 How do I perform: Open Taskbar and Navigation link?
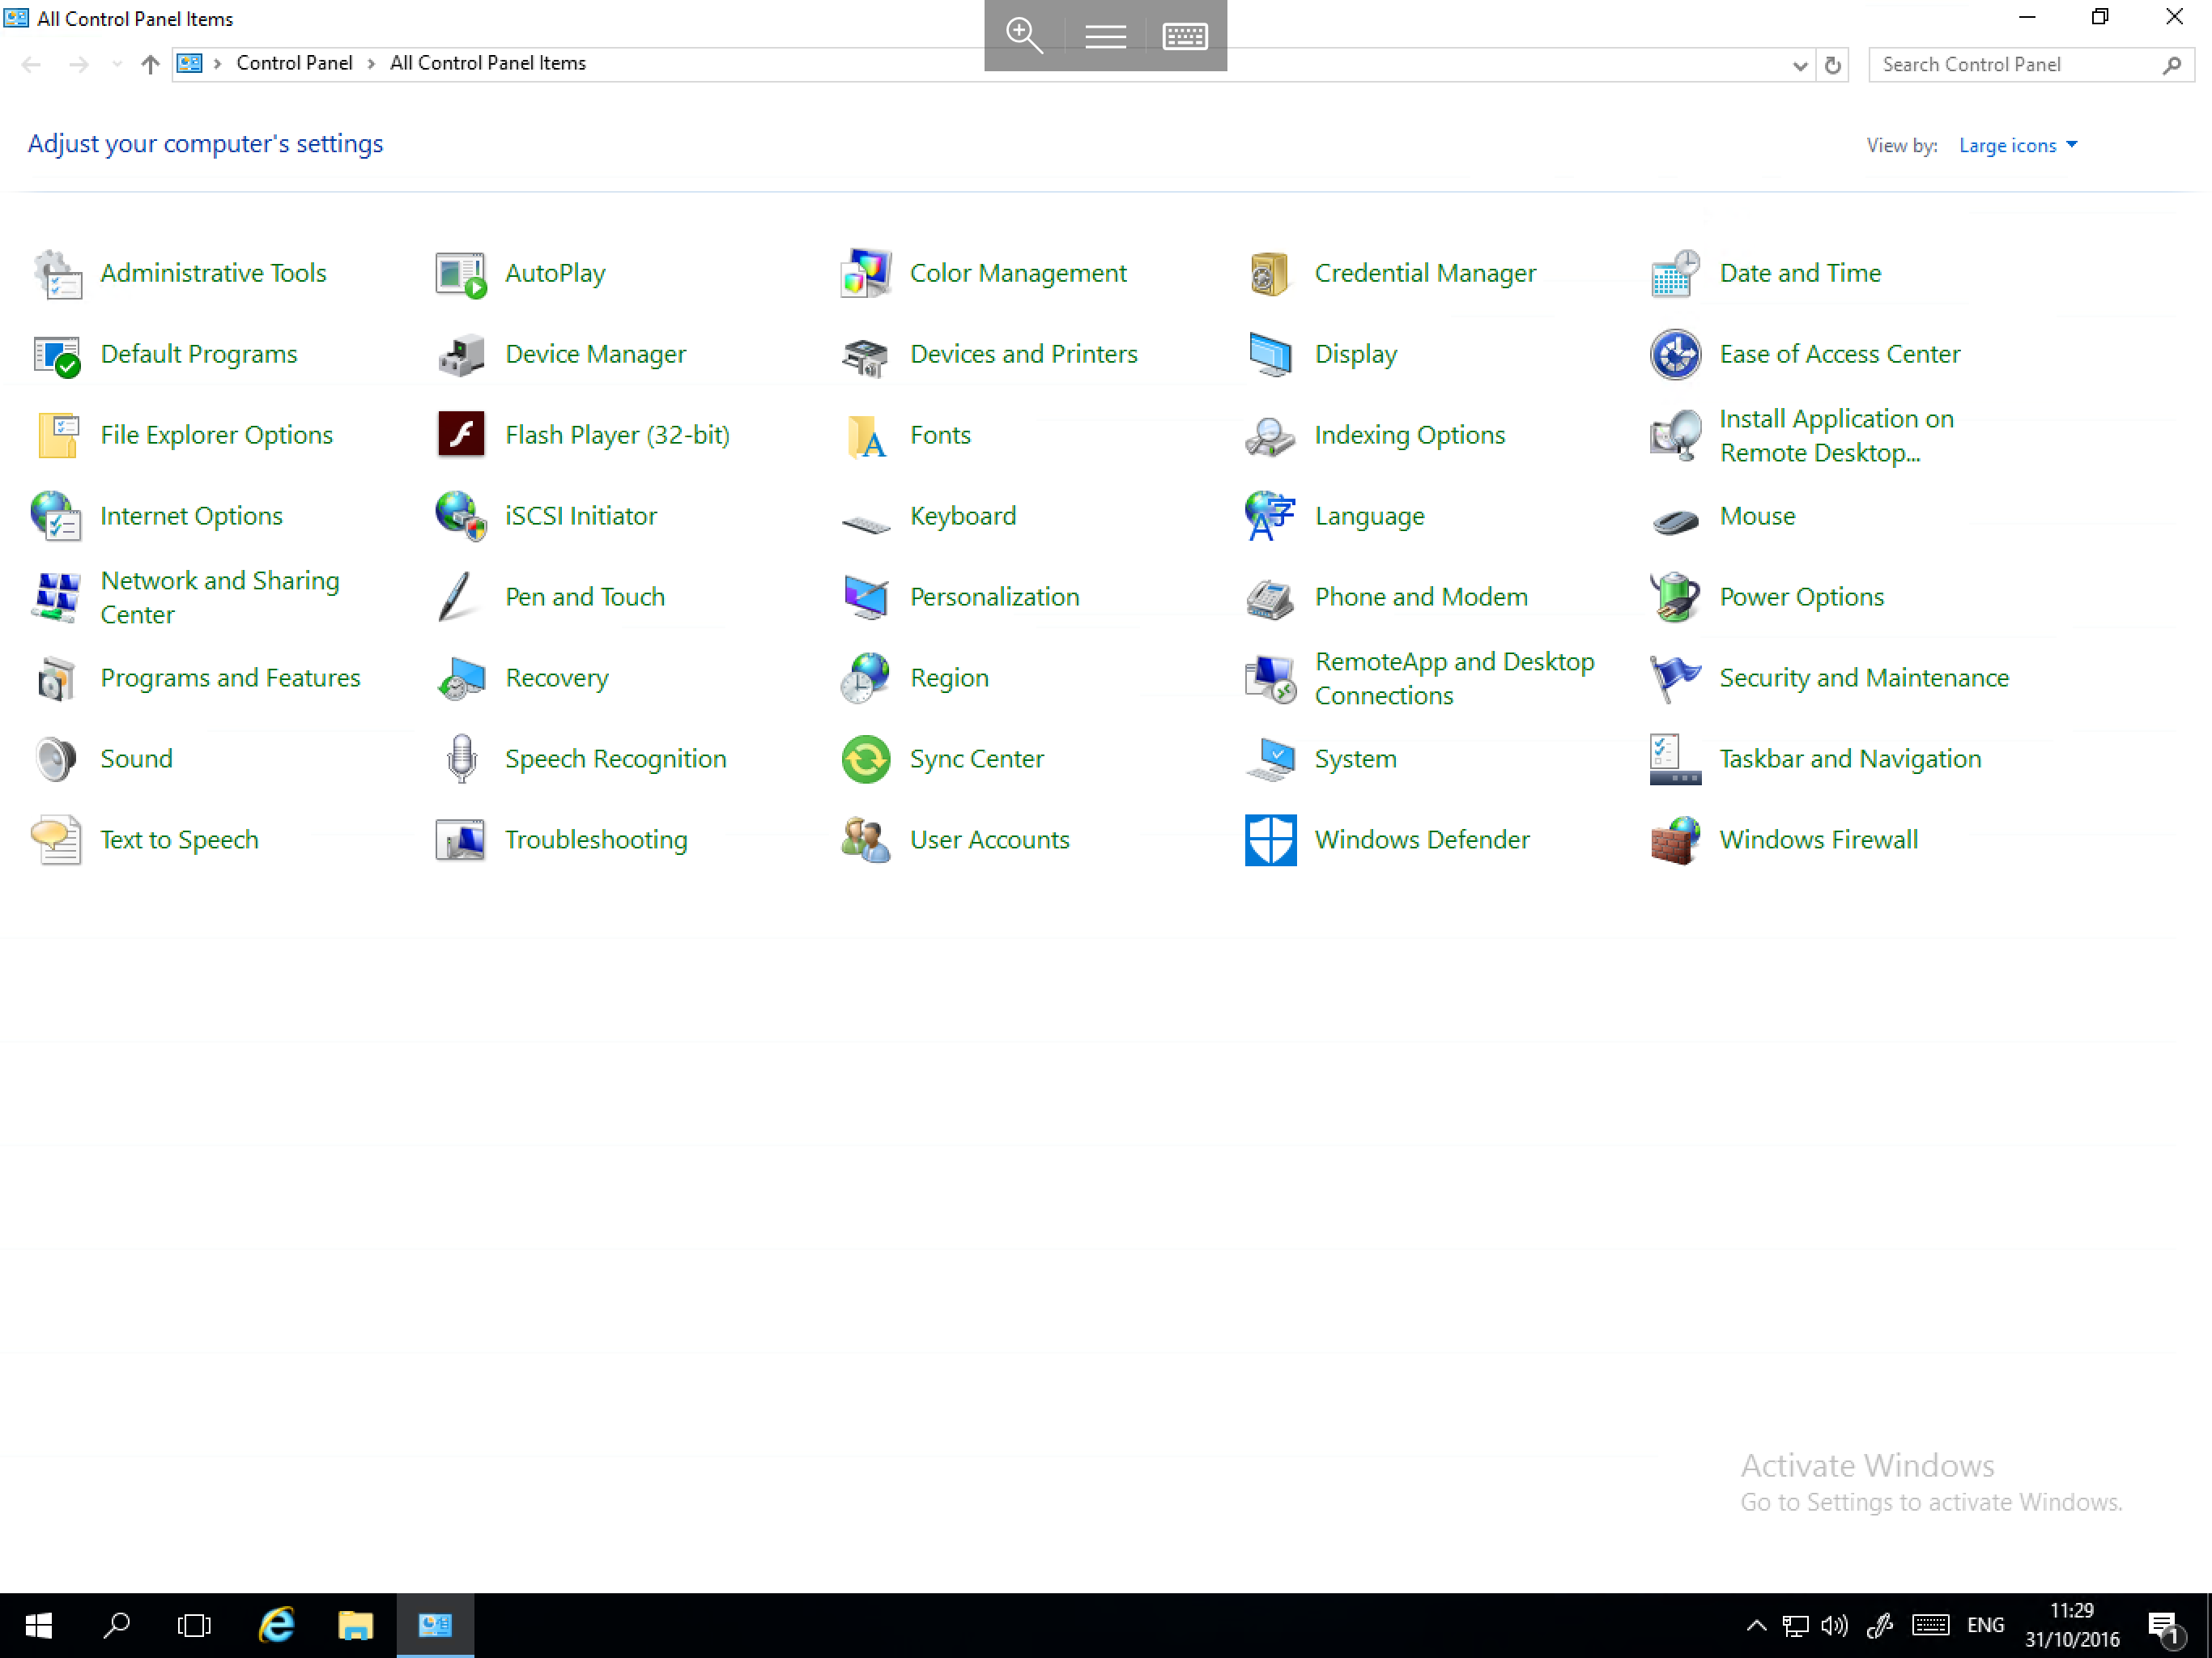click(x=1850, y=759)
